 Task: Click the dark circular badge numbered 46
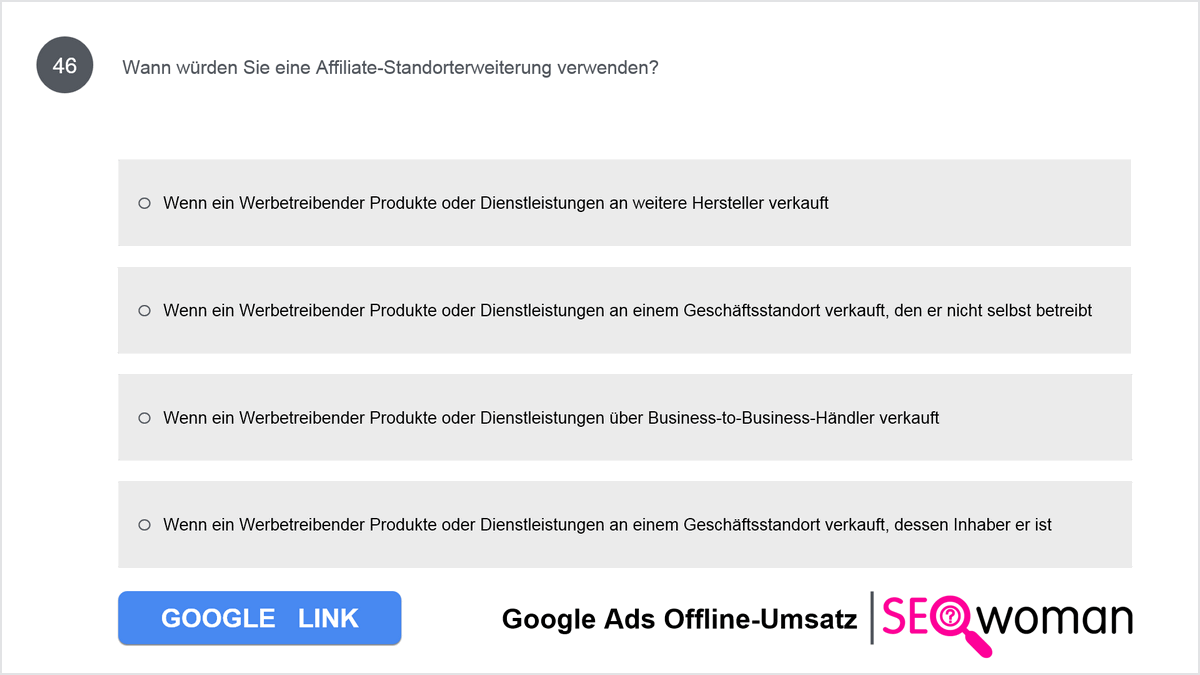tap(65, 66)
